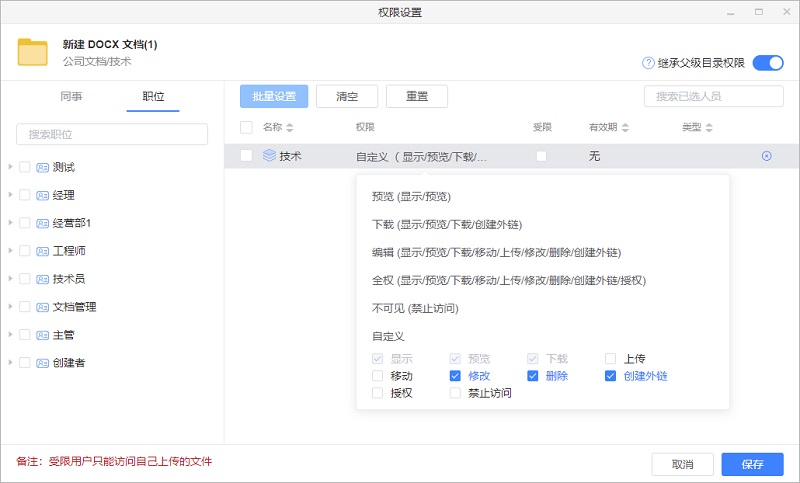Viewport: 800px width, 483px height.
Task: Sort by 类型 column arrows
Action: tap(709, 128)
